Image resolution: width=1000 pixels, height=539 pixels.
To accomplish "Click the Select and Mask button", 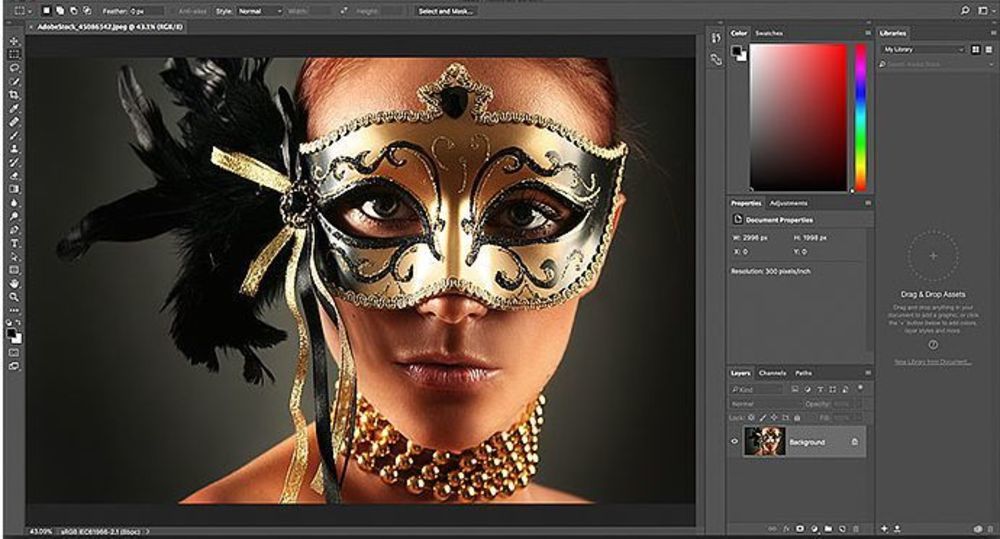I will 445,11.
